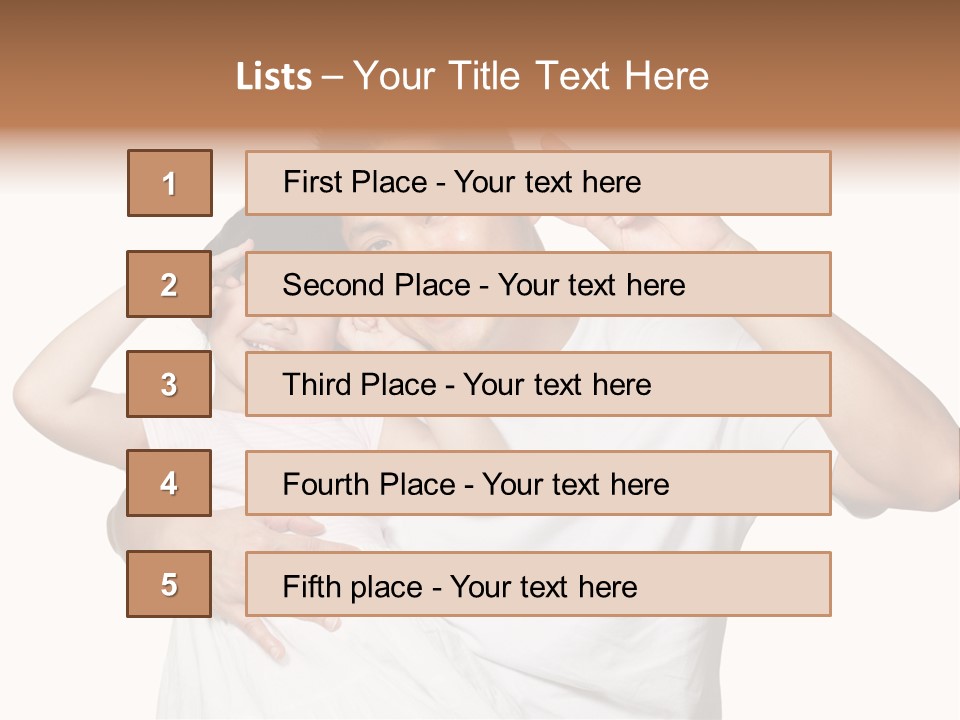Select the number 4 square
Viewport: 960px width, 720px height.
(x=169, y=484)
